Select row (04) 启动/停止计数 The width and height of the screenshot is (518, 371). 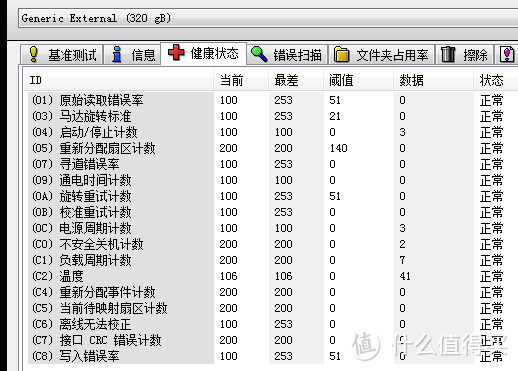click(272, 132)
